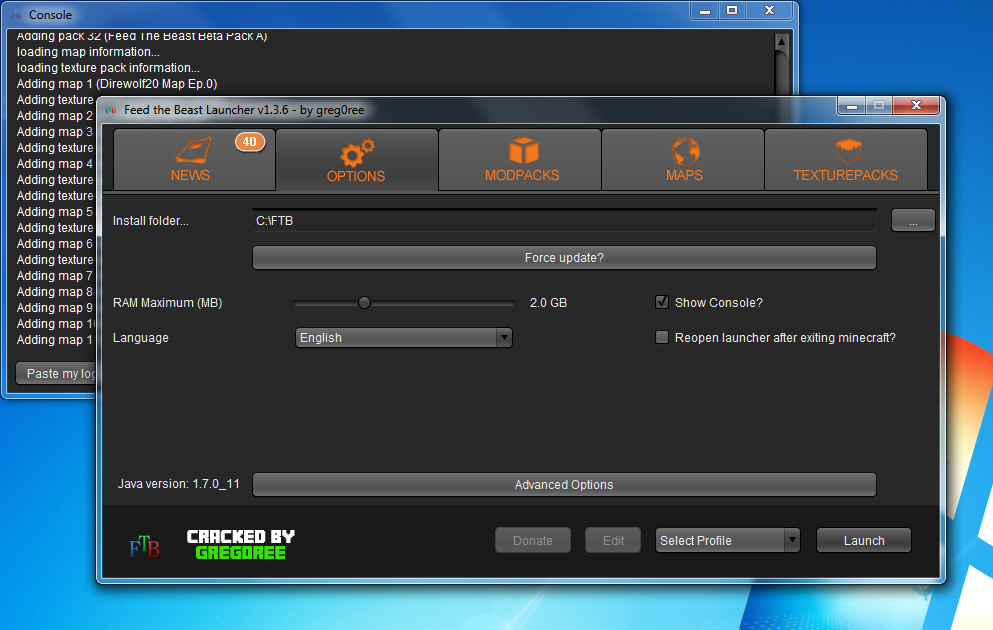The height and width of the screenshot is (630, 993).
Task: Open the Advanced Options button
Action: coord(564,485)
